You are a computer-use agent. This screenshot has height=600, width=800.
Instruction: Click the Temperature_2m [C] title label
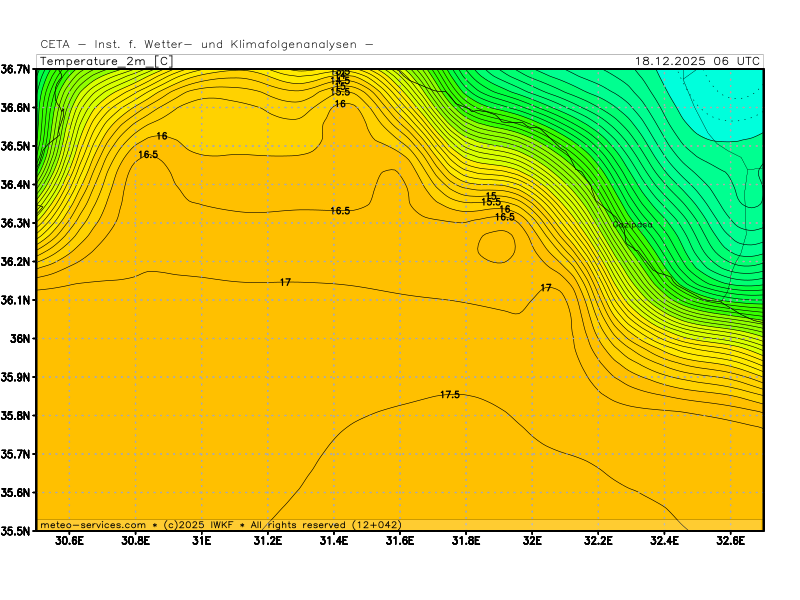pyautogui.click(x=105, y=61)
